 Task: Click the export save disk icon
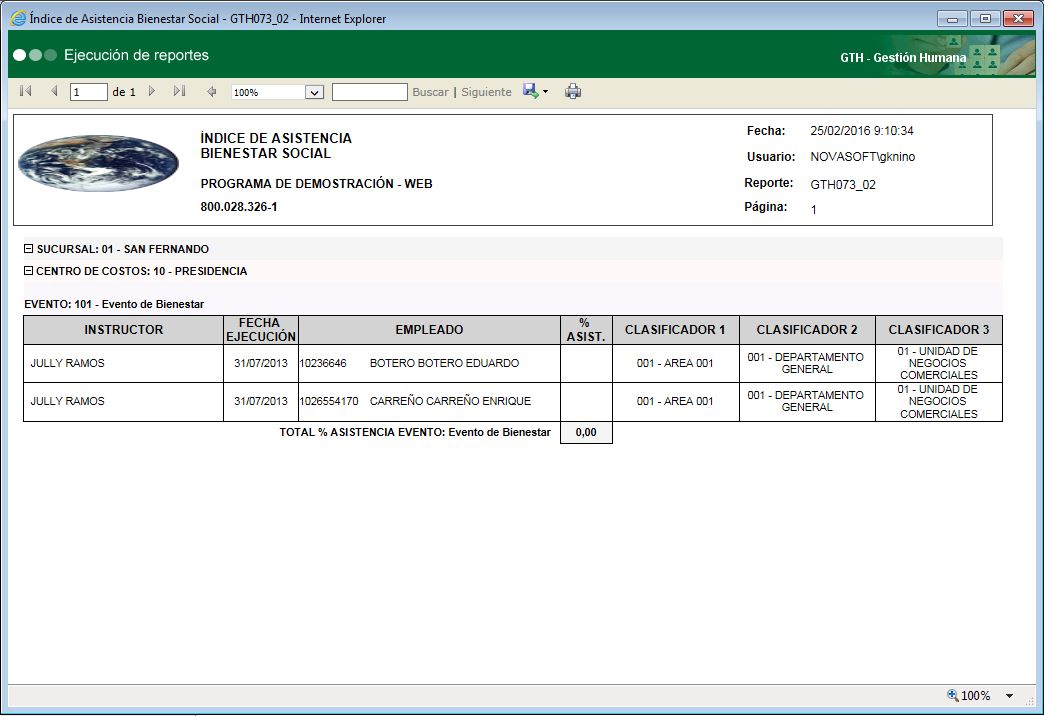(530, 92)
